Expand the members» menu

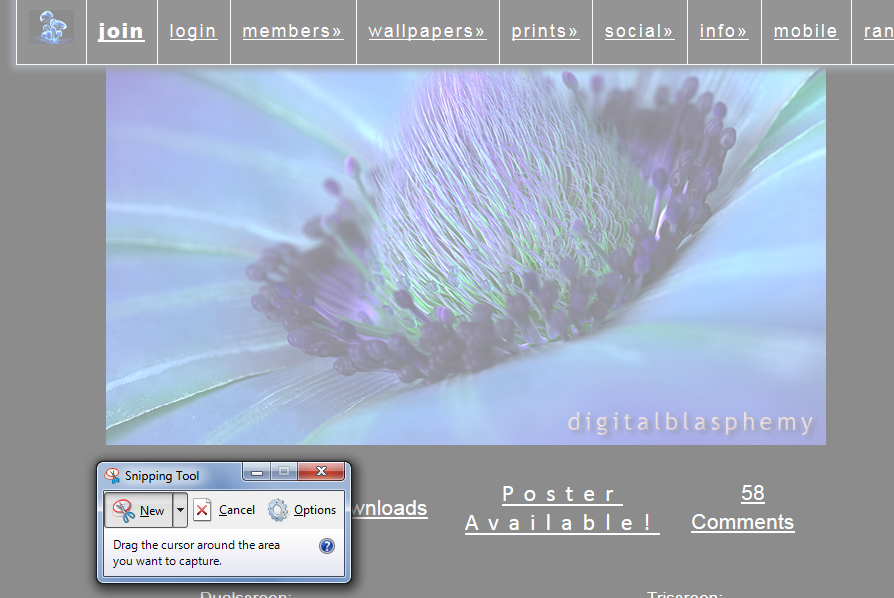pos(292,31)
